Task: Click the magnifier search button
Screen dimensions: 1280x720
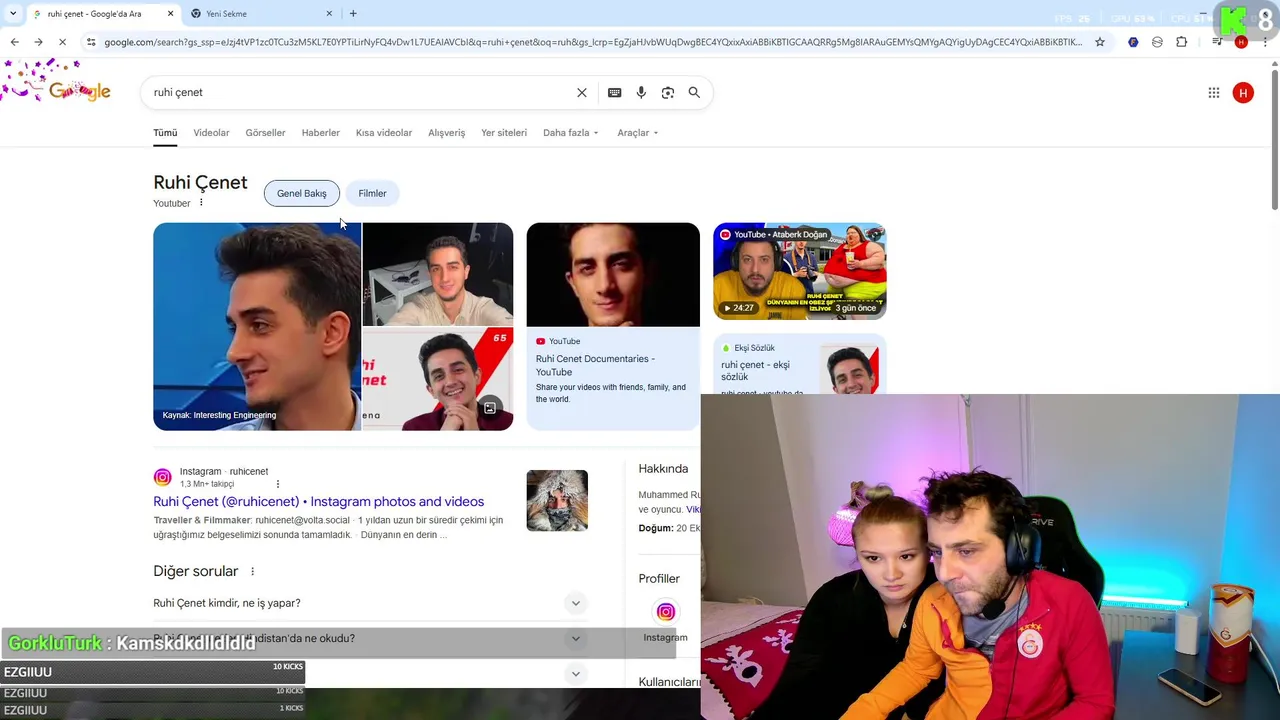Action: point(694,92)
